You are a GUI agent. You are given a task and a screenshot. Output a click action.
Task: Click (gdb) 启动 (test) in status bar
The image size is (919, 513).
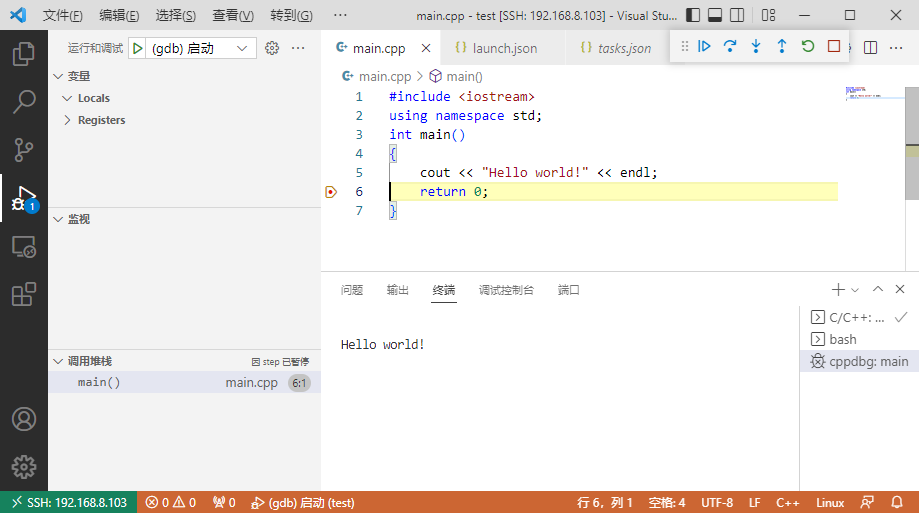coord(303,502)
